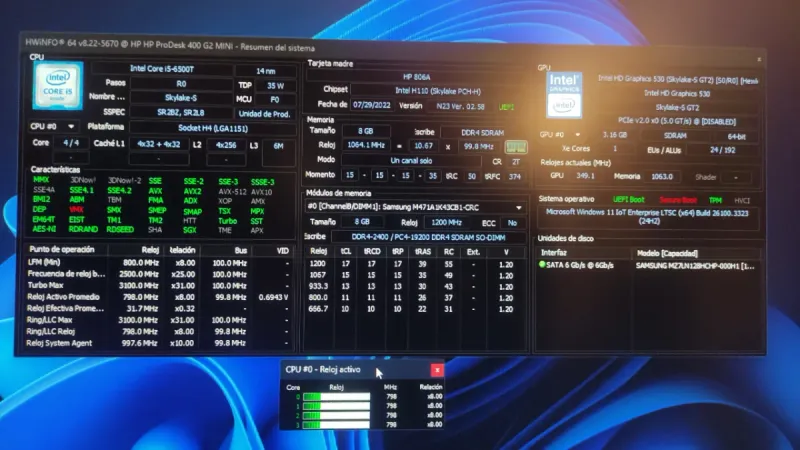Click the 1064.1 MHz memory clock value
This screenshot has height=450, width=800.
[366, 145]
